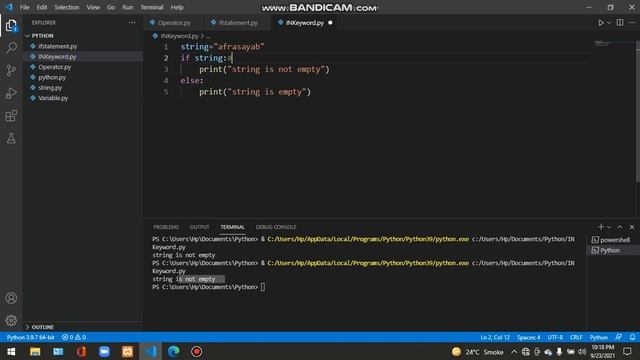Viewport: 640px width, 360px height.
Task: Select Python 3.9.7 64-bit interpreter in status bar
Action: [x=30, y=337]
